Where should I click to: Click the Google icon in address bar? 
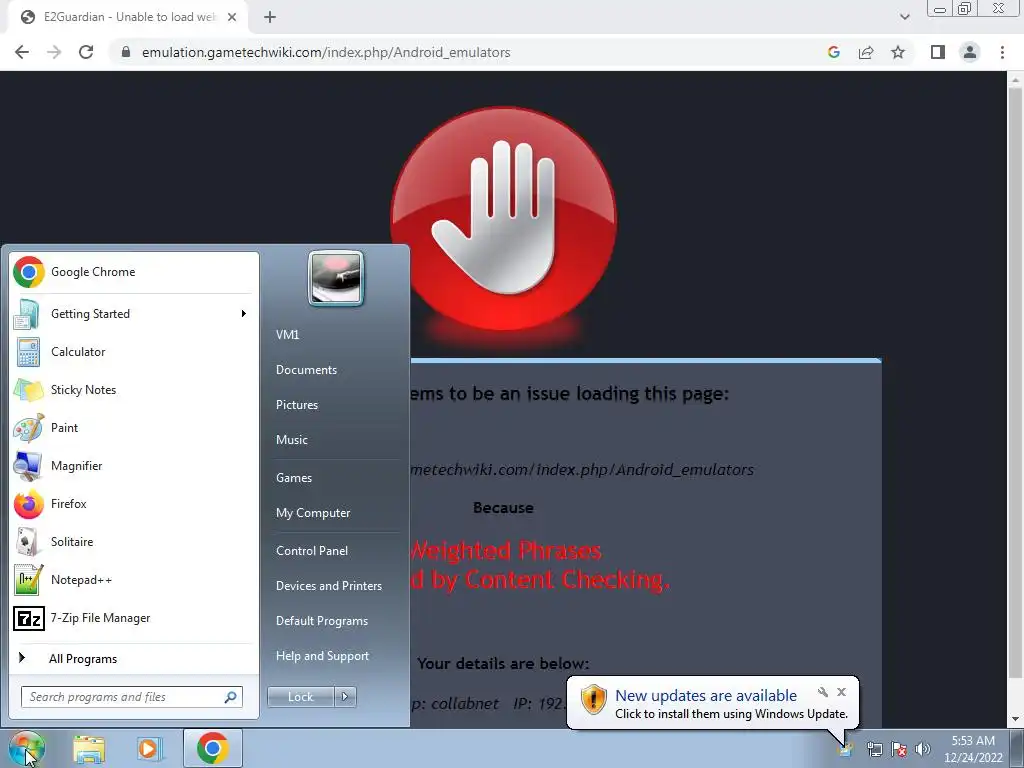pyautogui.click(x=834, y=52)
